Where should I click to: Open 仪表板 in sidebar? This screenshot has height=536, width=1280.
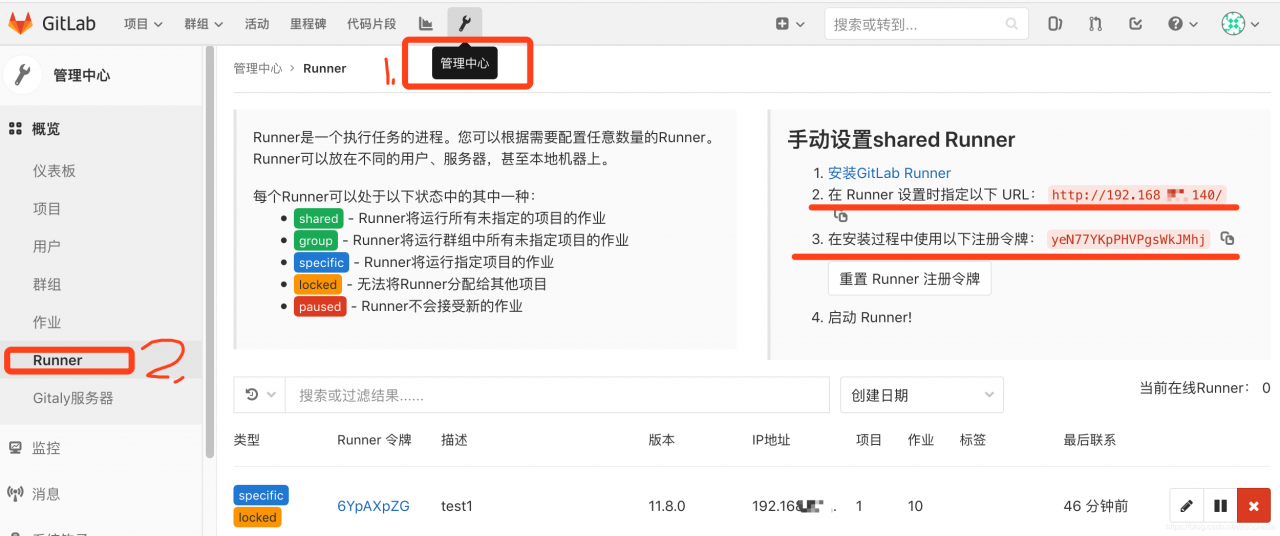point(54,171)
